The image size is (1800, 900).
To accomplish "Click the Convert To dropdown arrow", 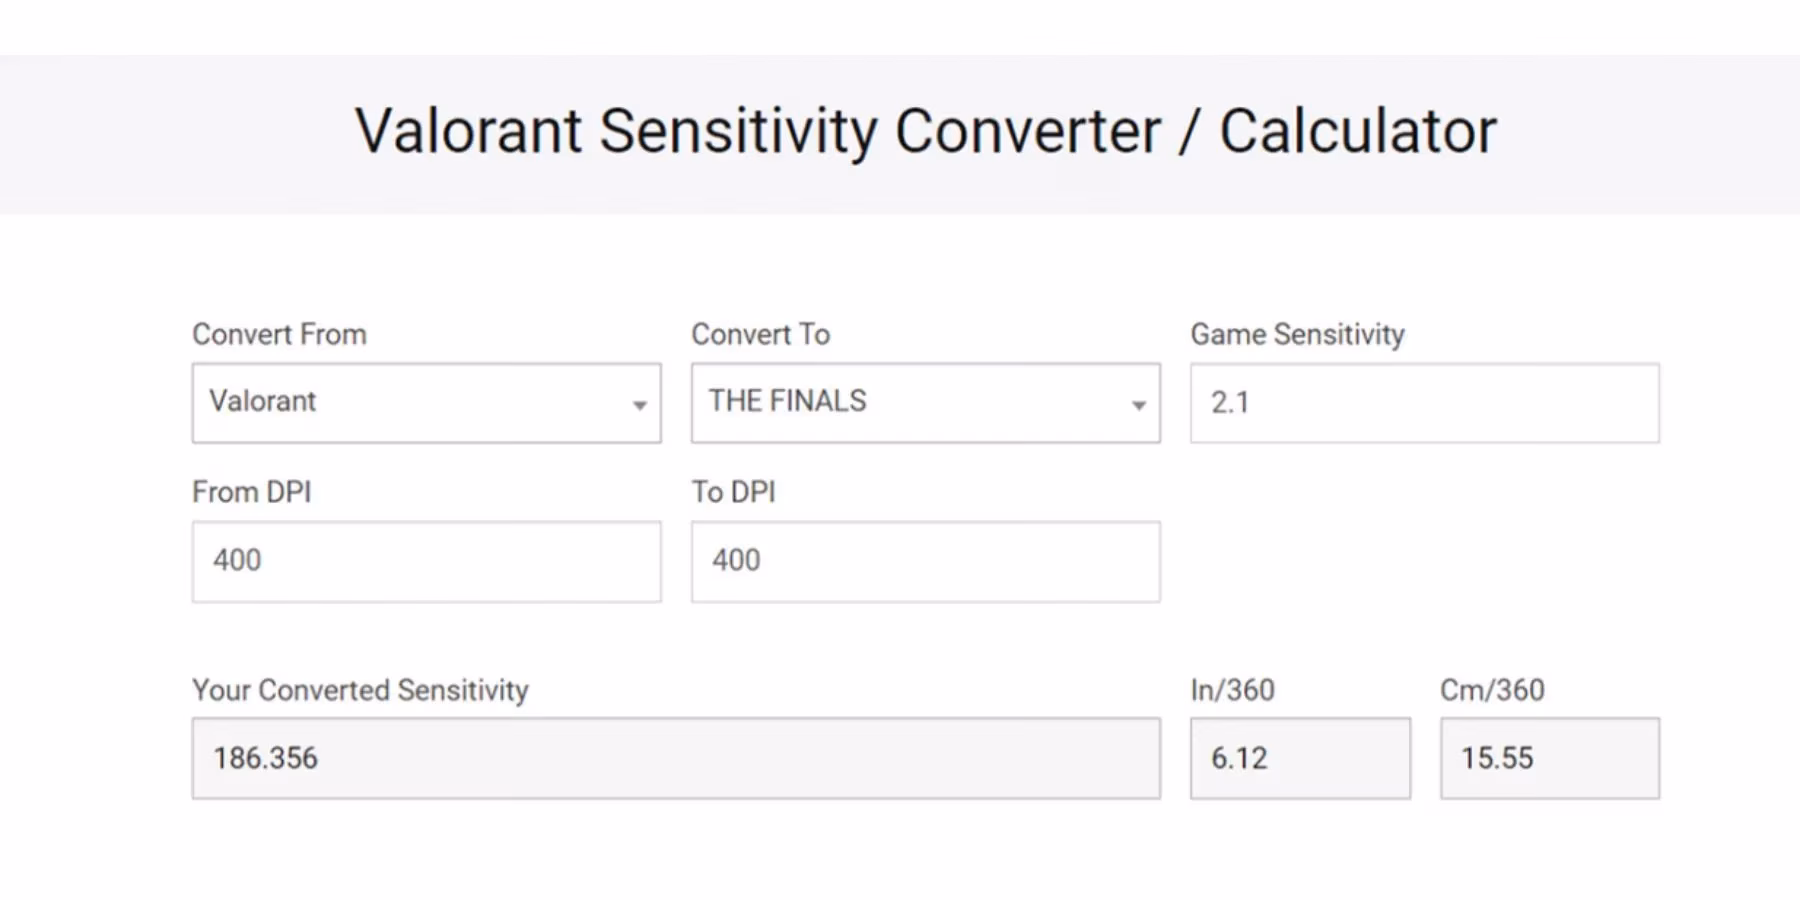I will [x=1138, y=405].
